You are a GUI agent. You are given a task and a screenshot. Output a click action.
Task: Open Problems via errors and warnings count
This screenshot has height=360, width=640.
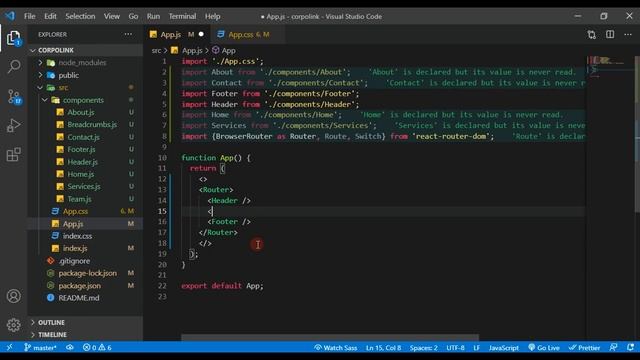pos(97,347)
